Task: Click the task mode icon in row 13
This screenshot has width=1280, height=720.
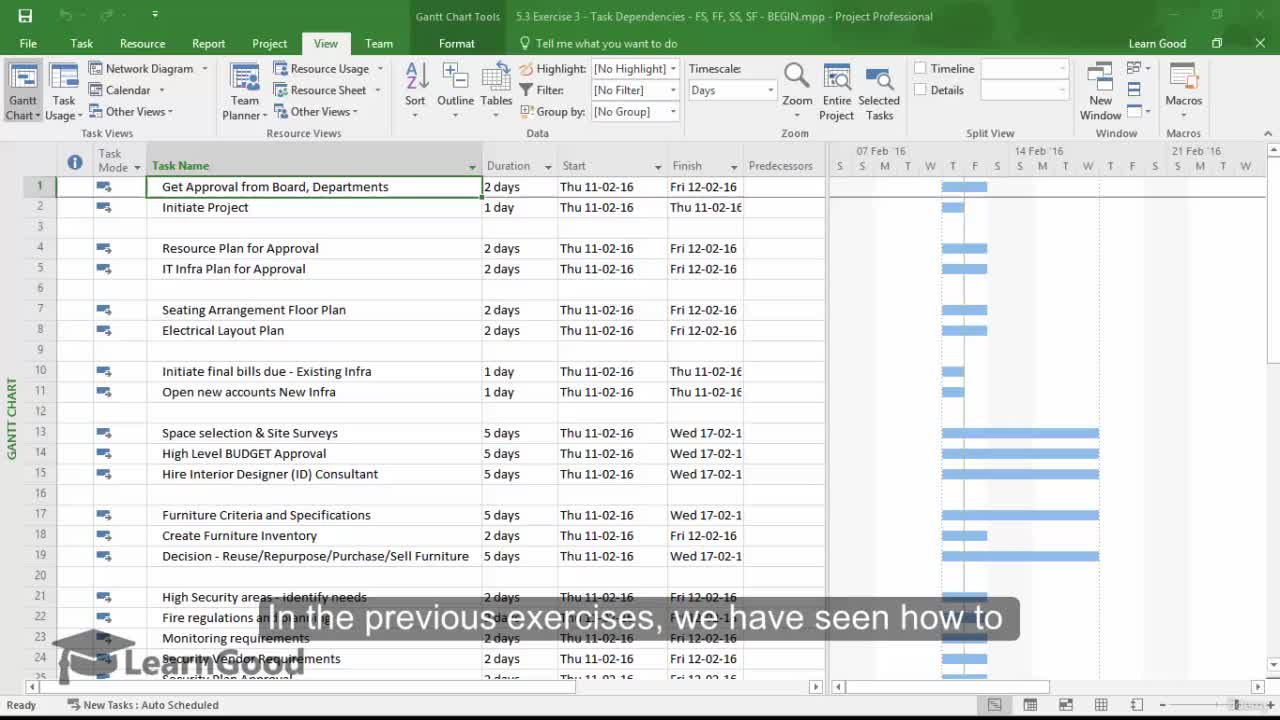Action: click(104, 433)
